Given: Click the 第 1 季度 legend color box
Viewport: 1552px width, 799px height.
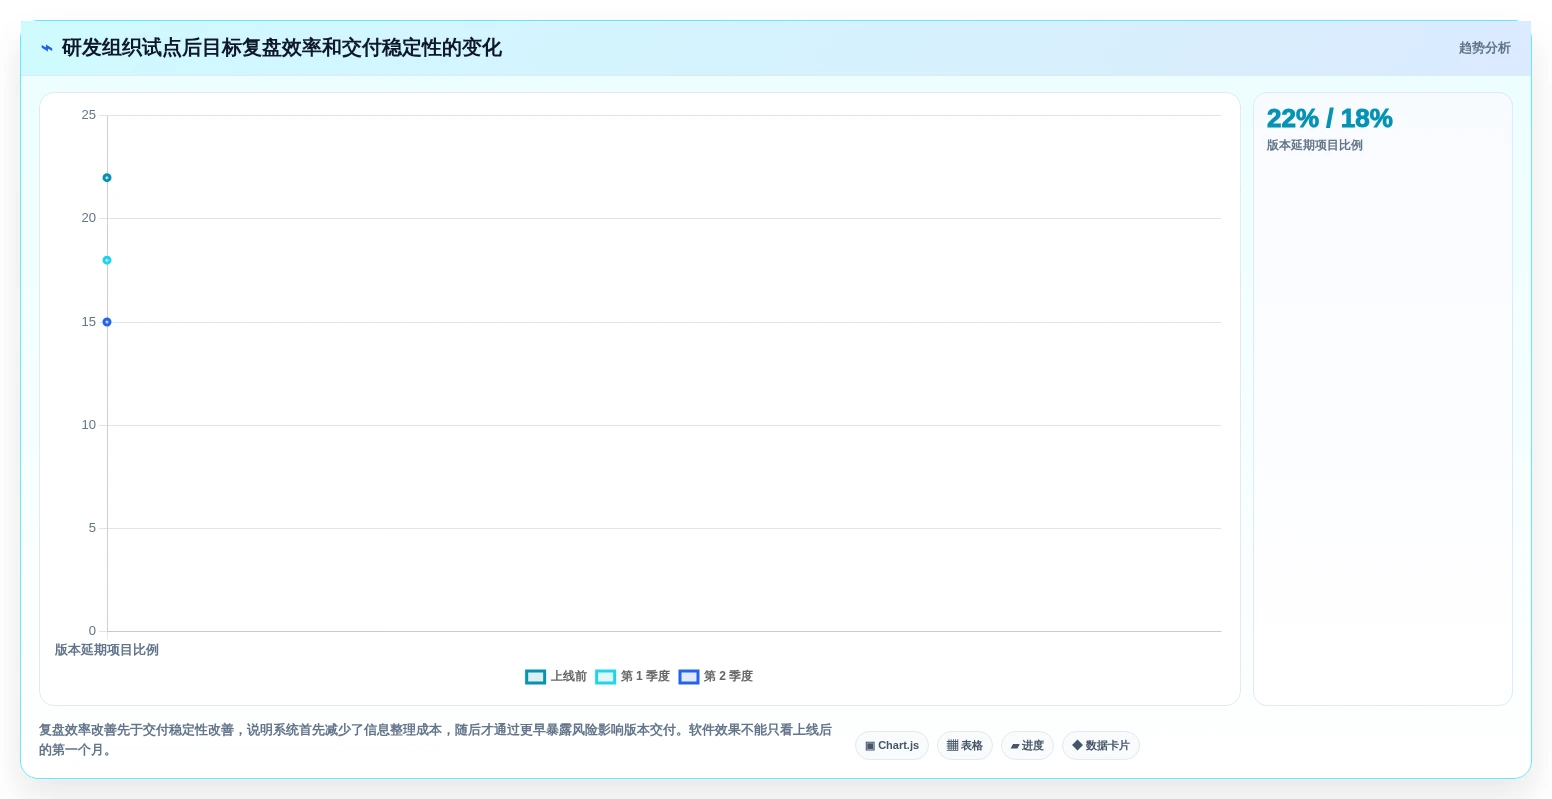Looking at the screenshot, I should [x=606, y=677].
